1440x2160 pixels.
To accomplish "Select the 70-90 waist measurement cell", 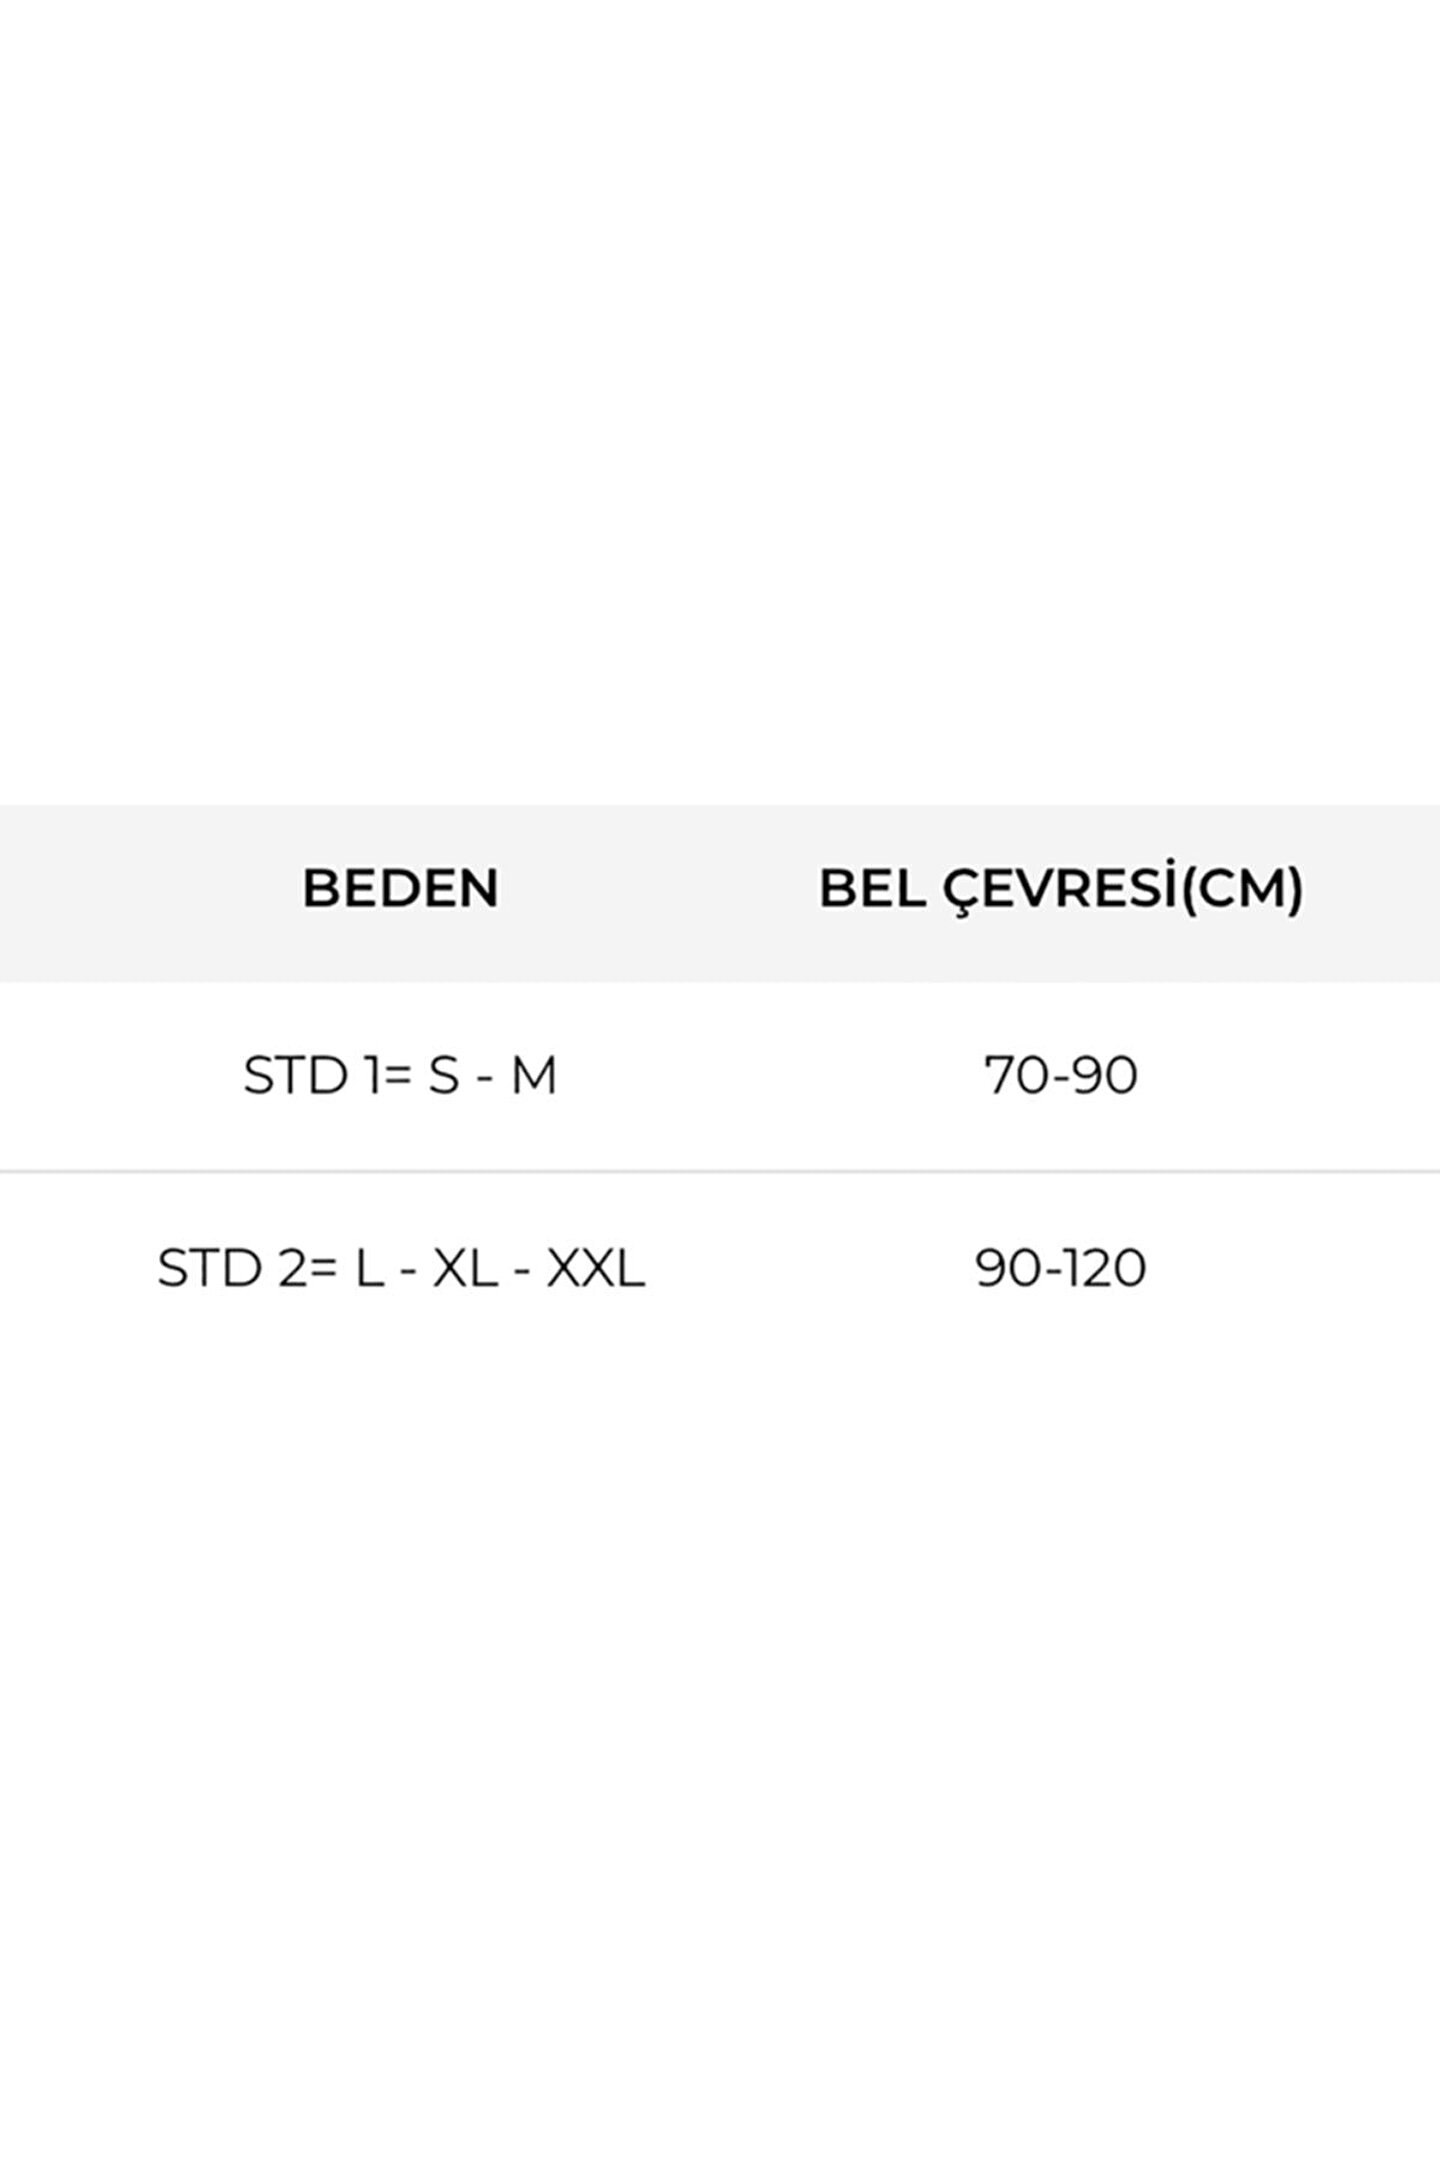I will (1061, 1076).
